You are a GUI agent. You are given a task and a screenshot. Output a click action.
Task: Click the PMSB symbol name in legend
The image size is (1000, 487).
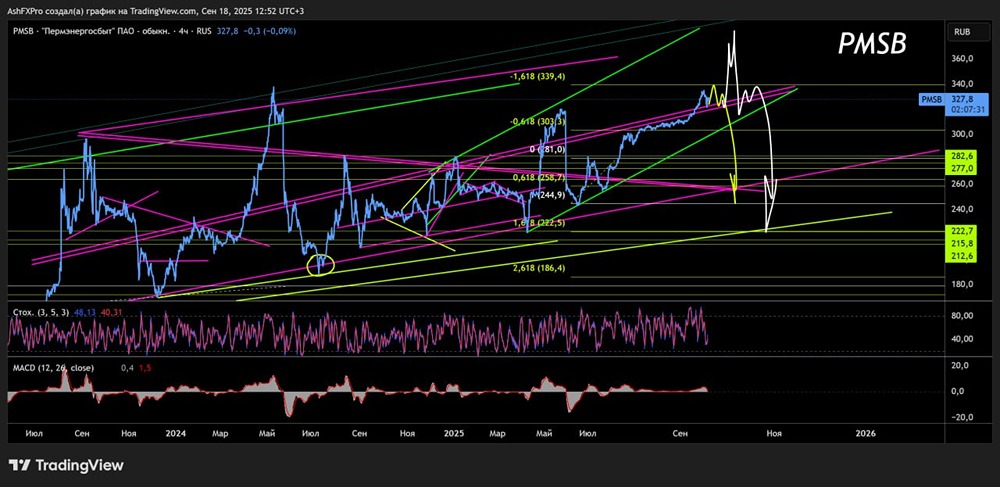pos(23,31)
